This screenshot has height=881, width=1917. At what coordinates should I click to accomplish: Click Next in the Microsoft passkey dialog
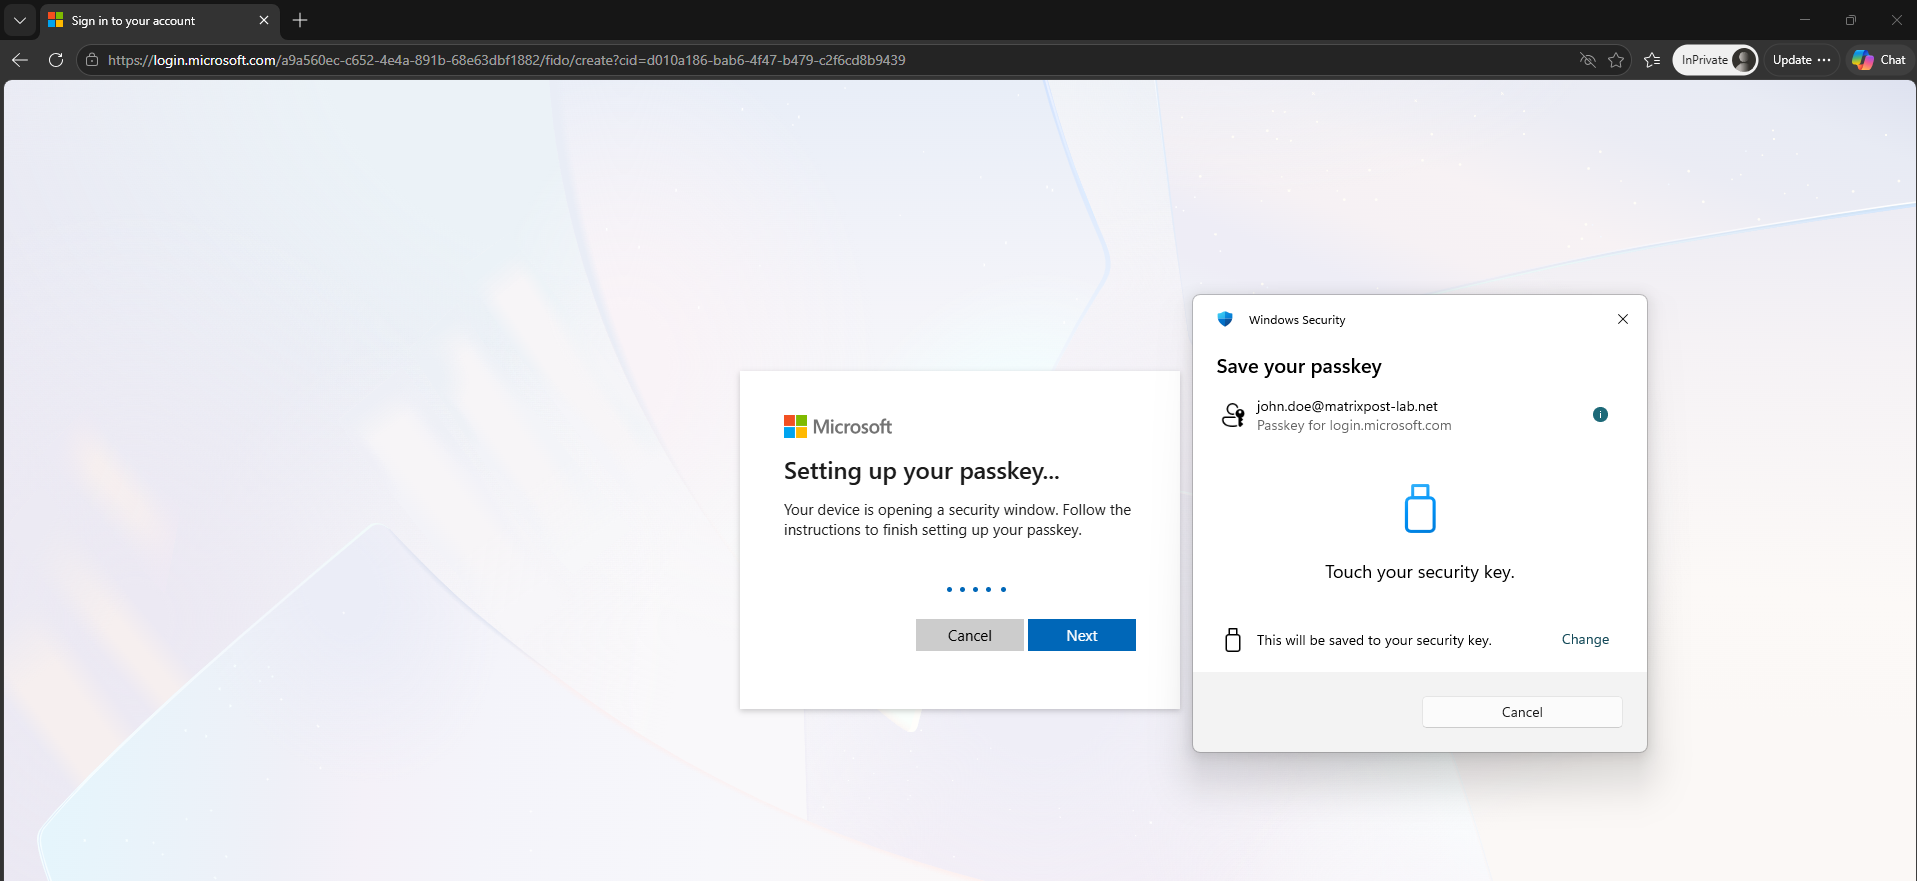point(1081,635)
